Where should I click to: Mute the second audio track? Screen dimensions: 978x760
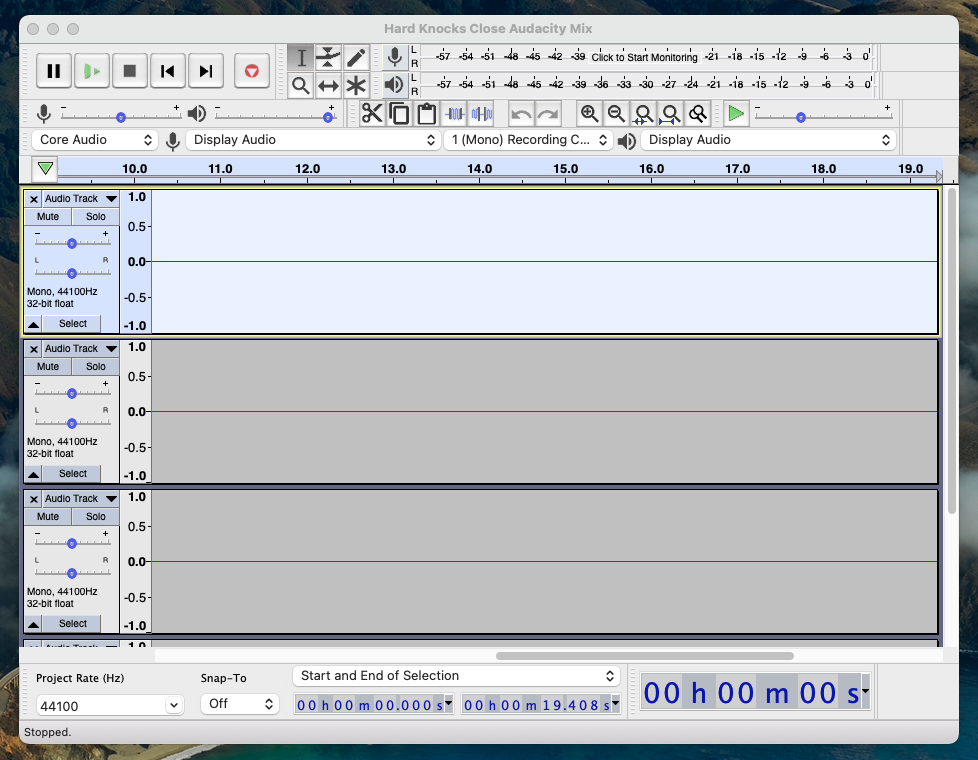click(48, 366)
